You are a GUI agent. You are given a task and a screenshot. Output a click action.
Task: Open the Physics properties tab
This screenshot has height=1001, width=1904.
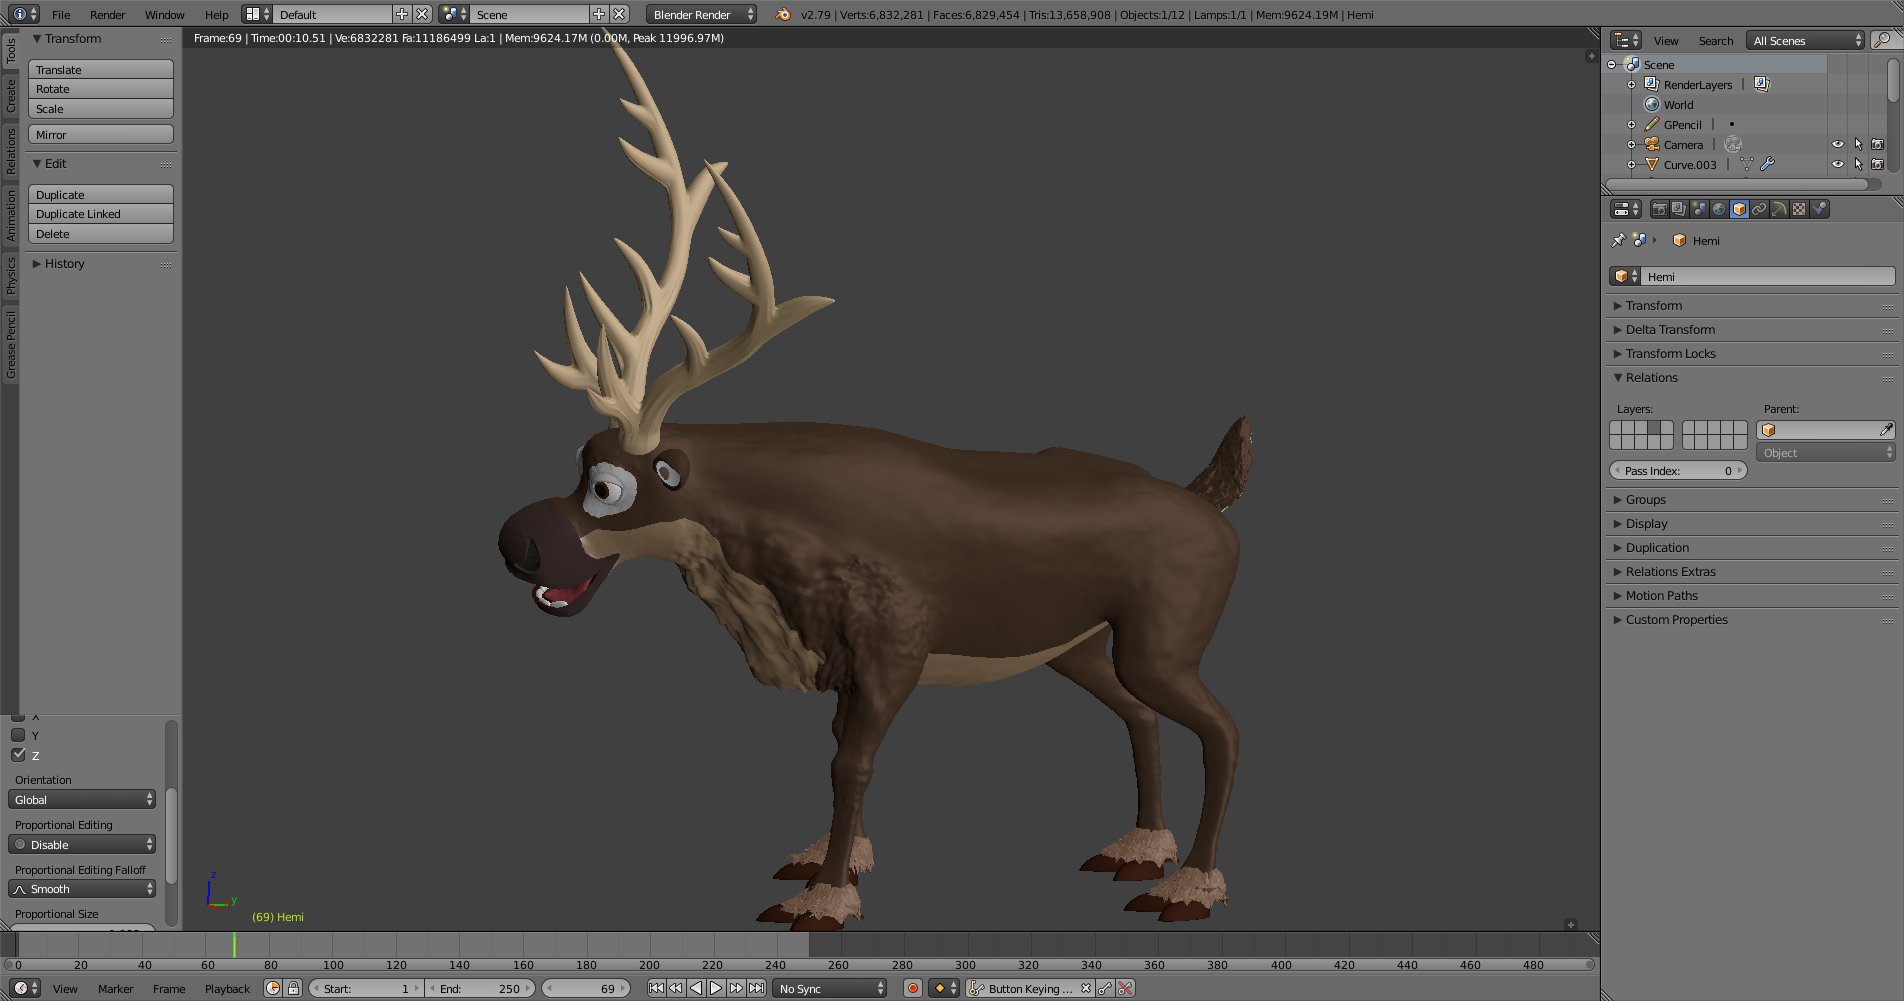[1819, 209]
